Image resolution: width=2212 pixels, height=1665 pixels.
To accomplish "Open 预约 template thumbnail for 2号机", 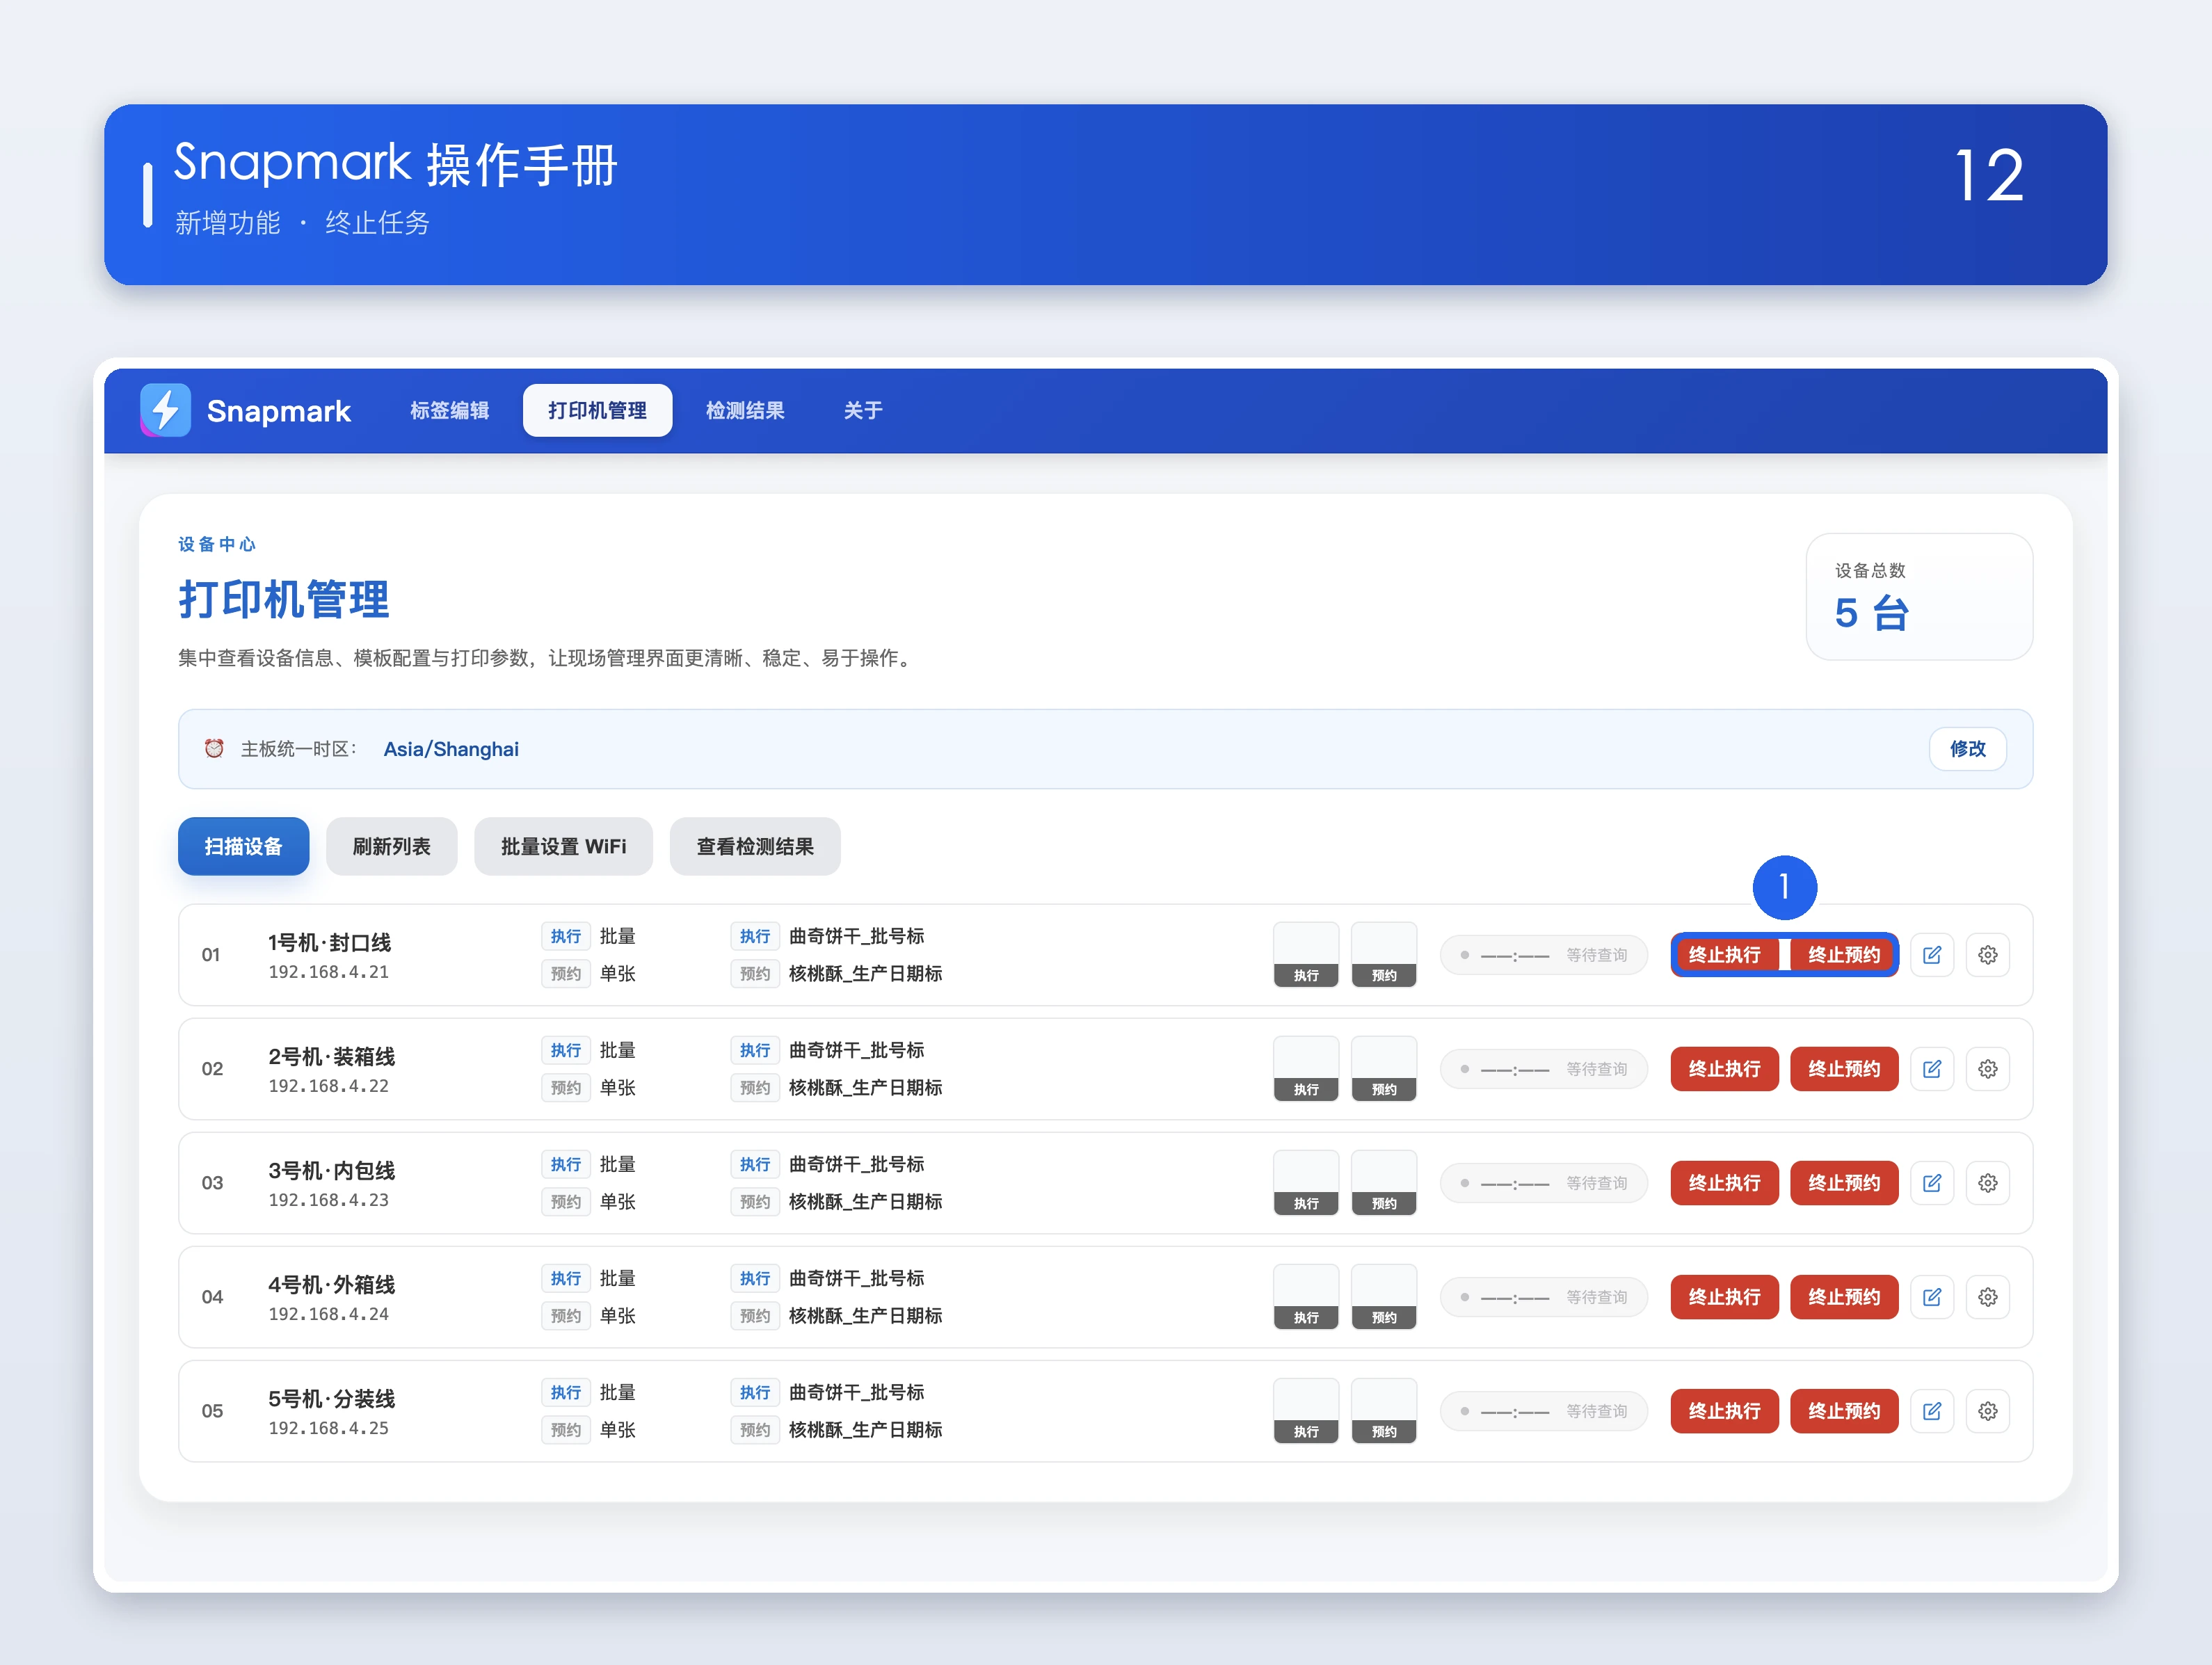I will (x=1384, y=1069).
